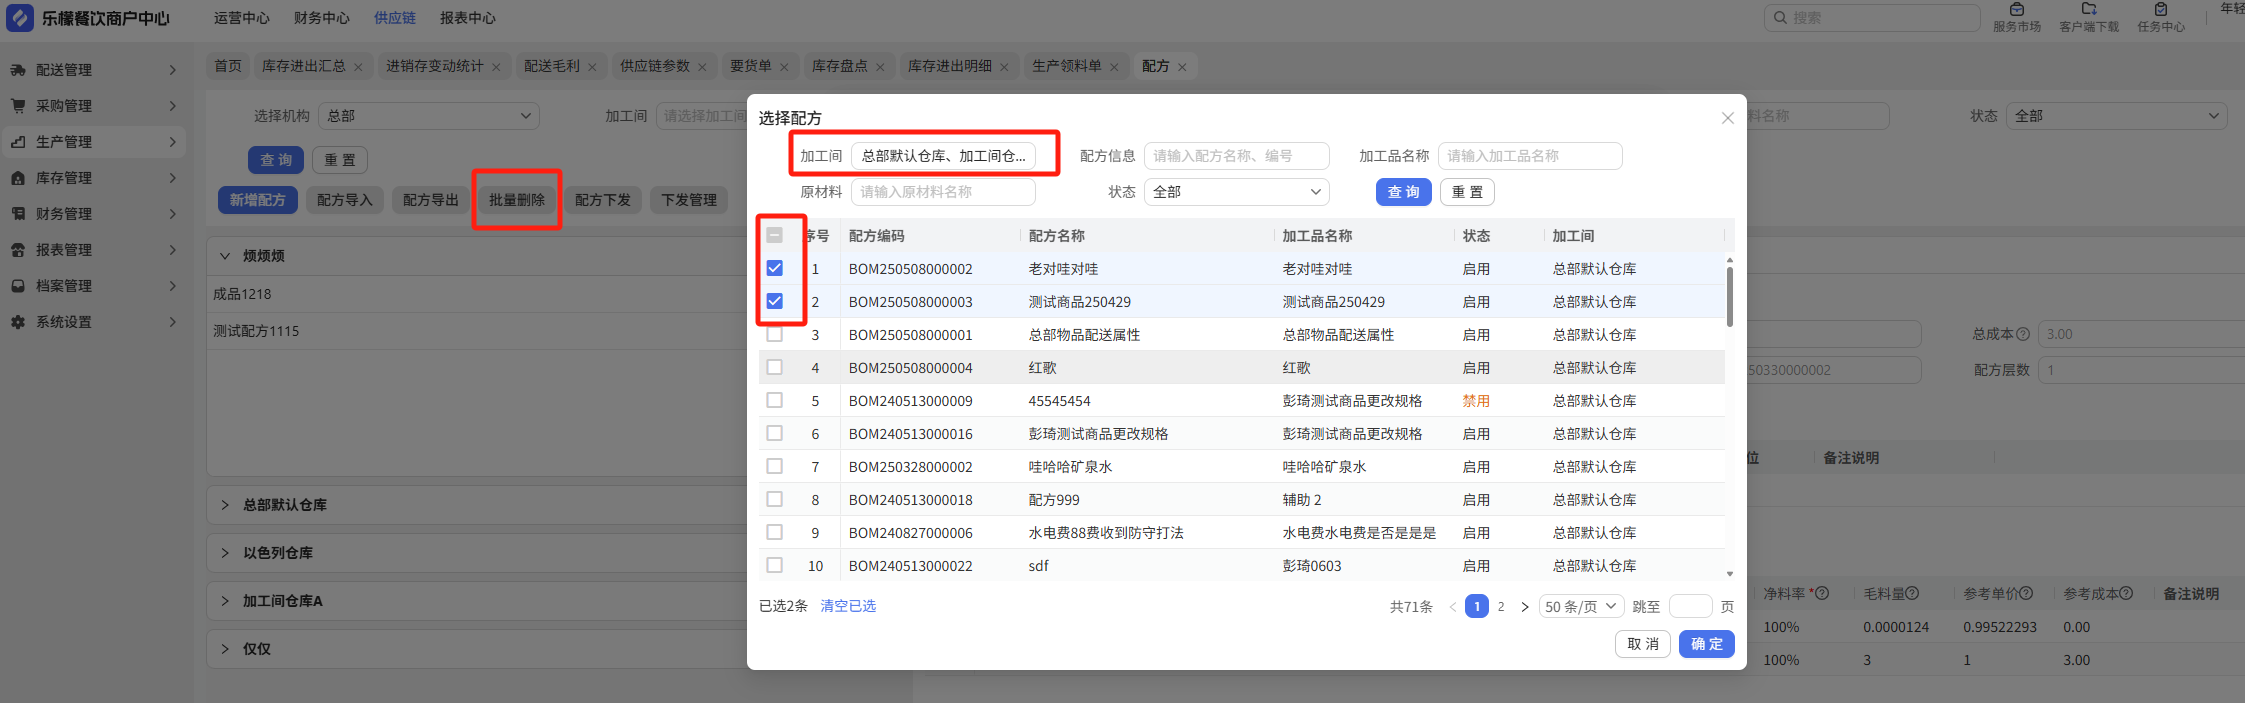Switch to 报表中心 top menu
Screen dimensions: 2245x703
pos(468,18)
